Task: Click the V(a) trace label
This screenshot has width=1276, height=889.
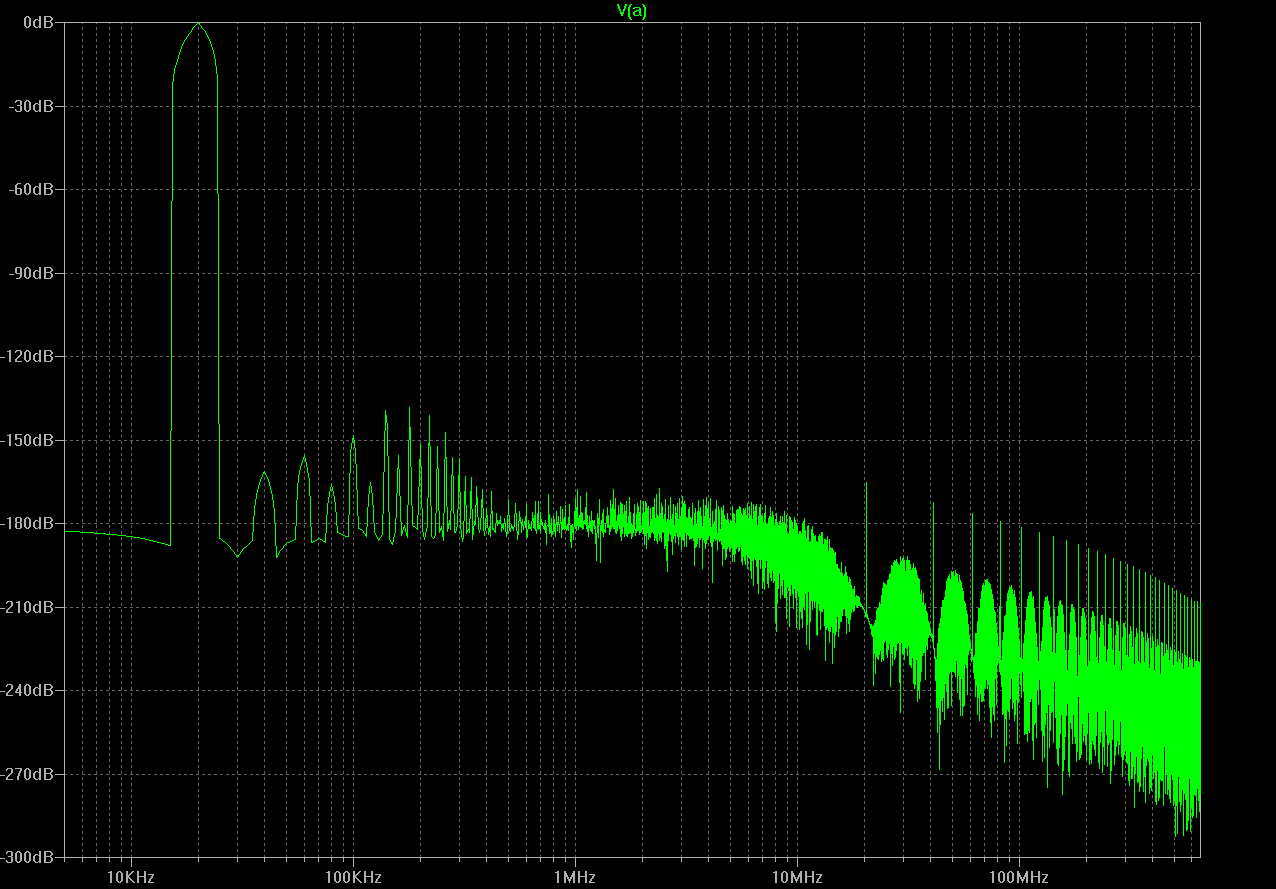Action: (631, 10)
